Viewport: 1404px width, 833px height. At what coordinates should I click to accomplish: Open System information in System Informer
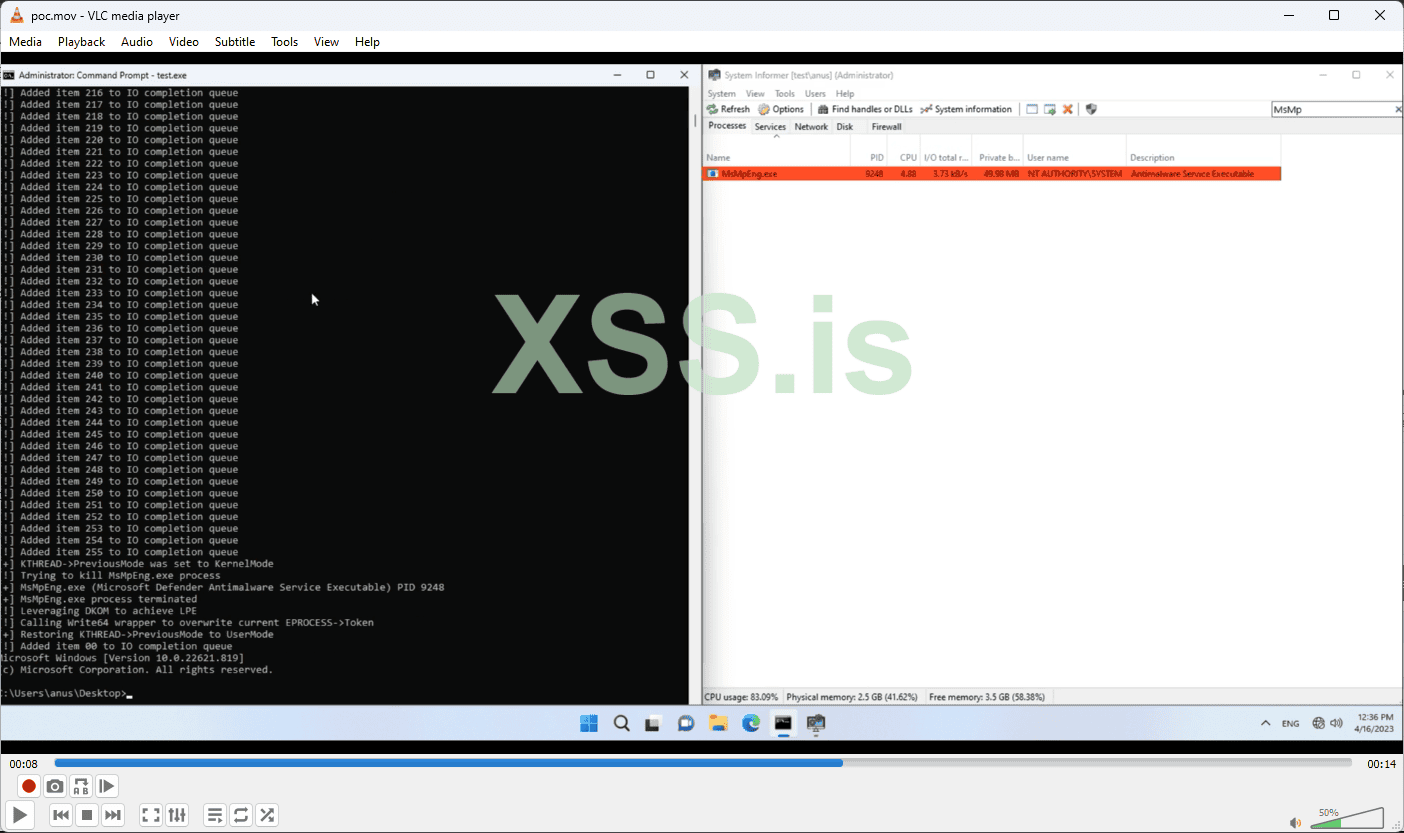pos(966,109)
